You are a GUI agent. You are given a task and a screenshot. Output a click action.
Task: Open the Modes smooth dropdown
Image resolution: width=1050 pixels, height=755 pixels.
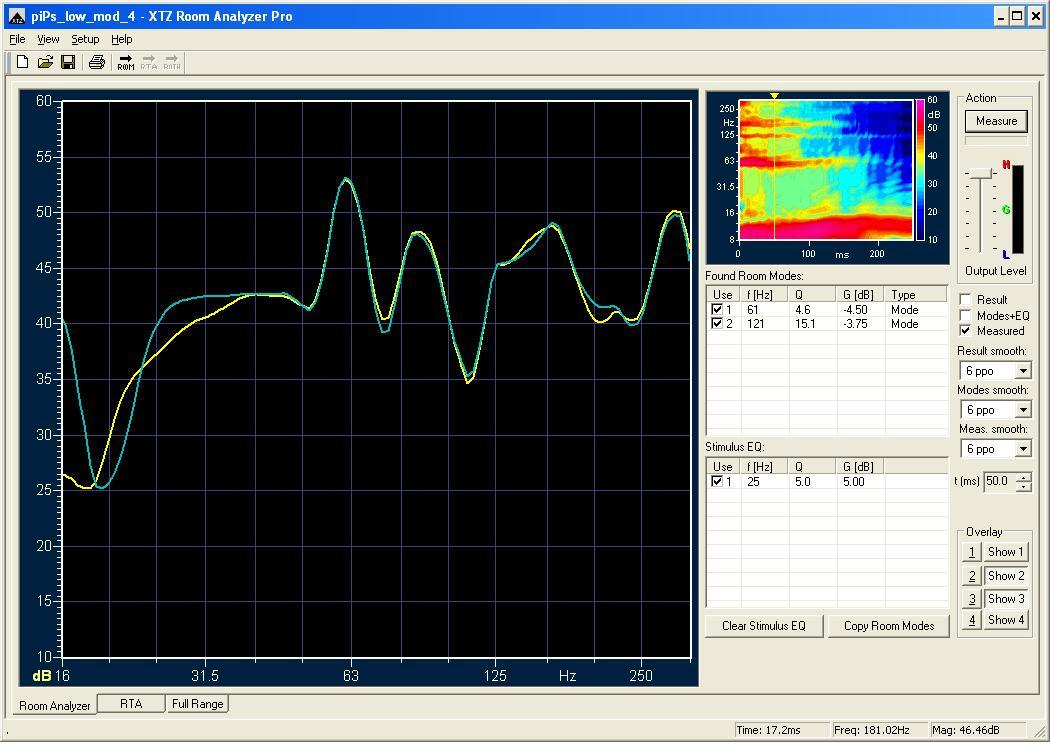1023,409
